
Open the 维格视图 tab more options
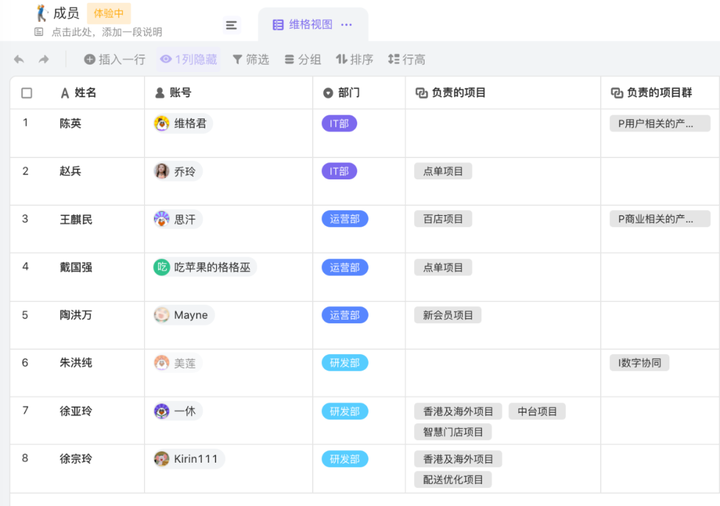[347, 25]
